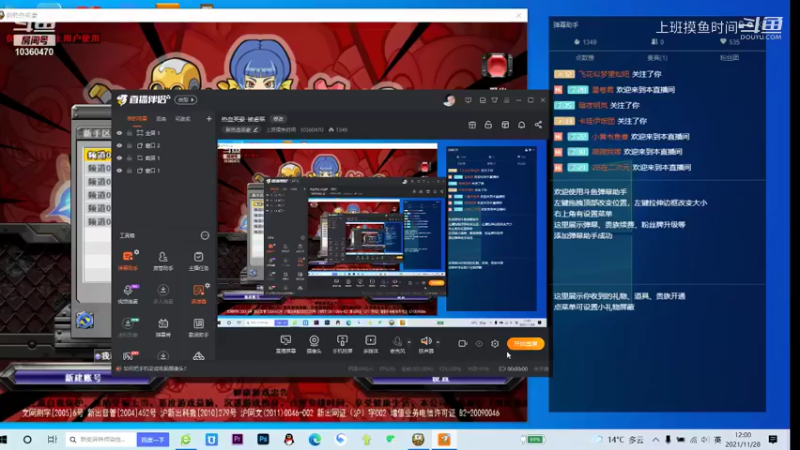The height and width of the screenshot is (450, 800).
Task: Add a camera source in bottom toolbar
Action: click(314, 344)
